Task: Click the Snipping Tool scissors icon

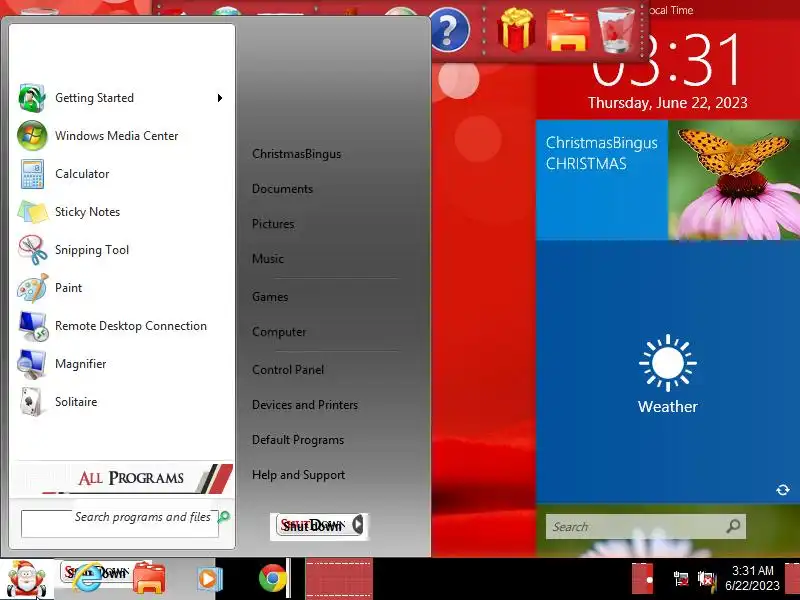Action: tap(32, 249)
